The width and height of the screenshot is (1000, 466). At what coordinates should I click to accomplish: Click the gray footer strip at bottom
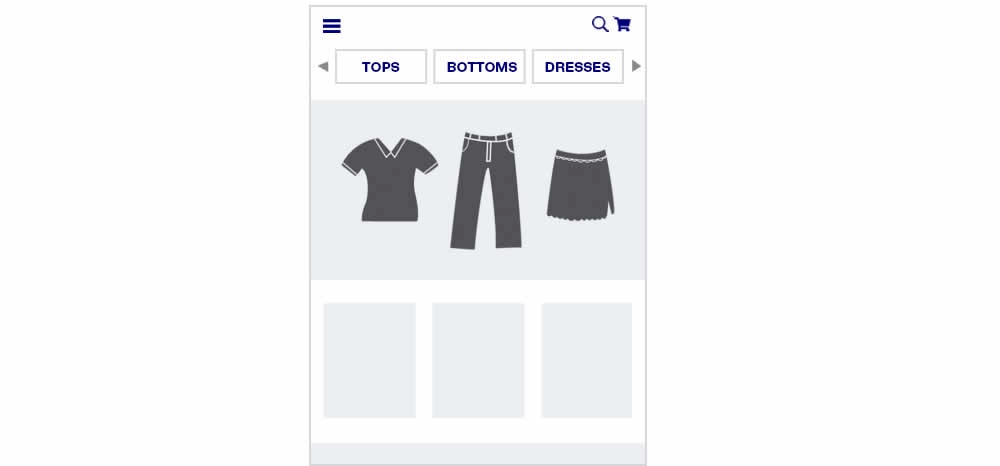click(478, 453)
